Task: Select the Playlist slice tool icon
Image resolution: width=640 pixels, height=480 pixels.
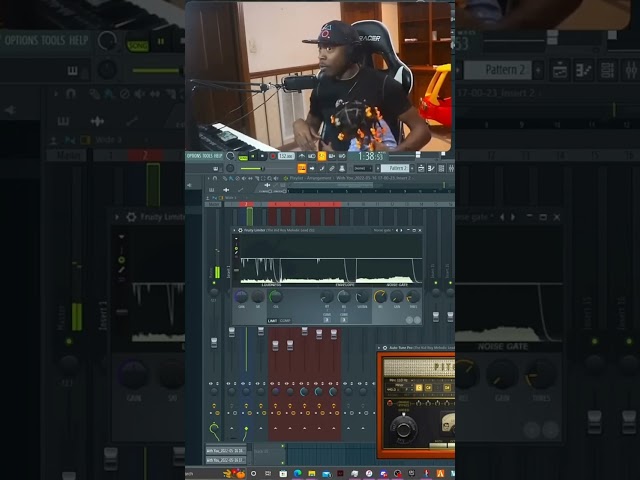Action: (257, 178)
